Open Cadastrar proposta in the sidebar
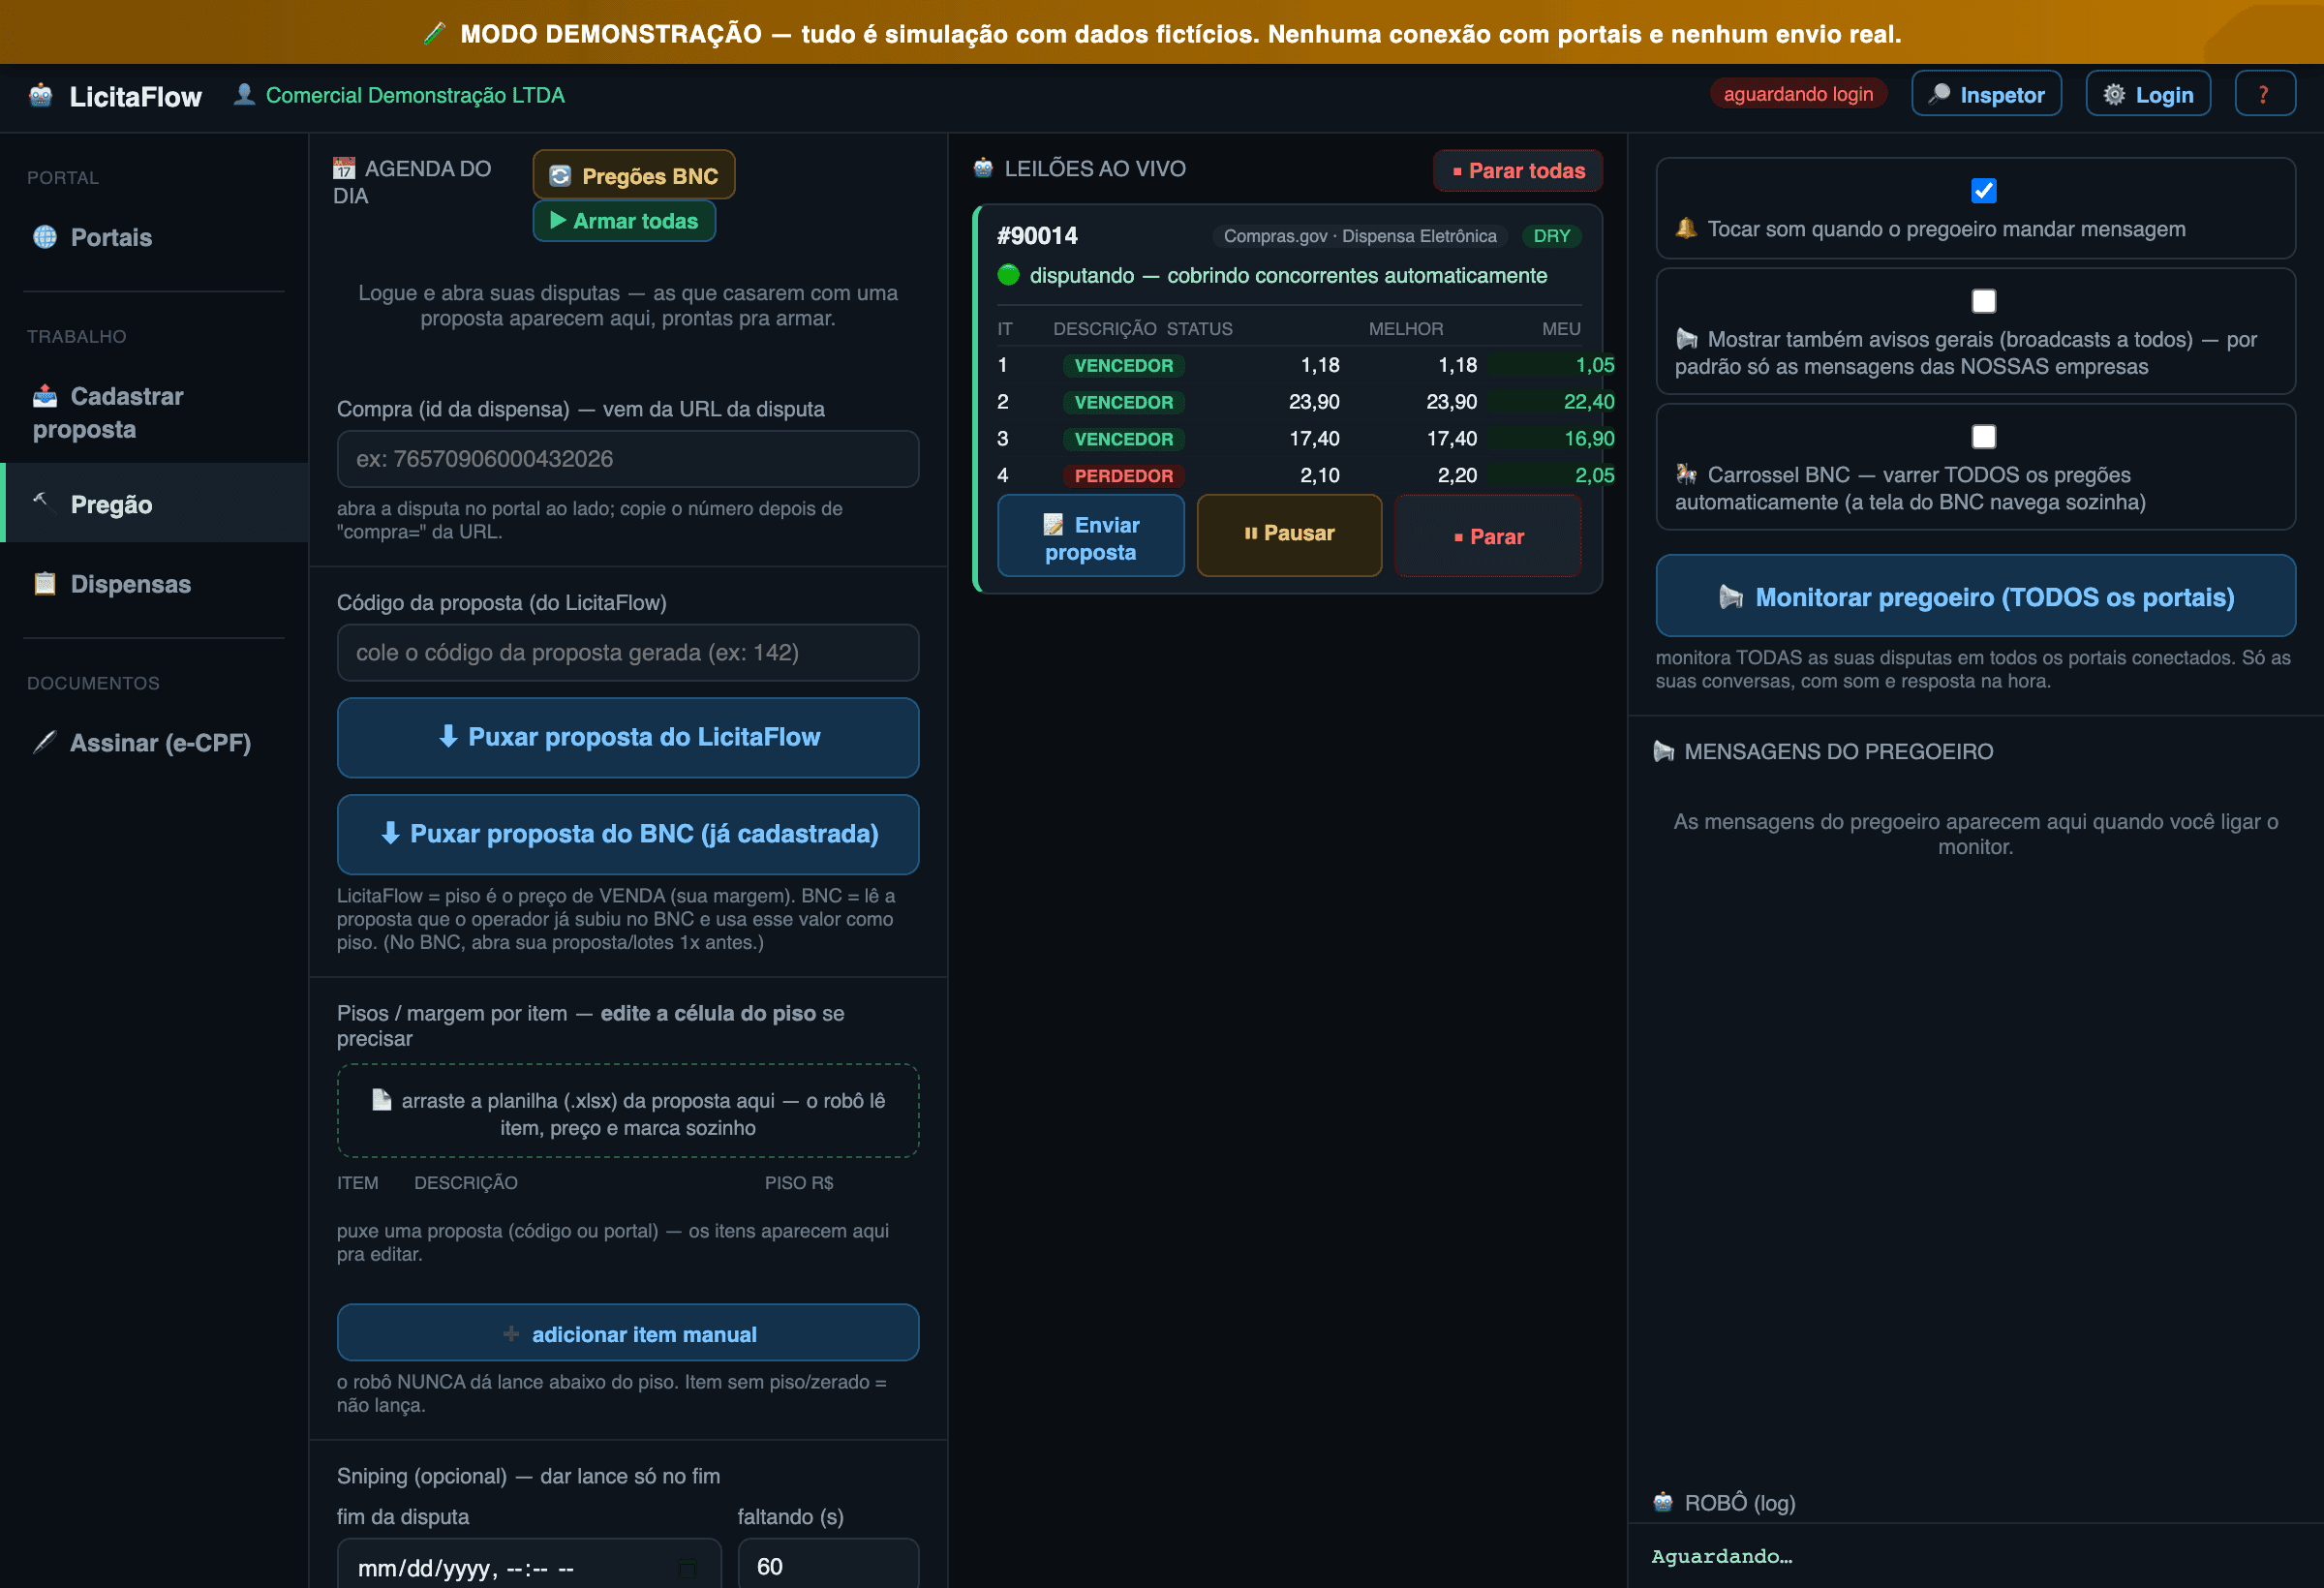This screenshot has height=1588, width=2324. [154, 412]
